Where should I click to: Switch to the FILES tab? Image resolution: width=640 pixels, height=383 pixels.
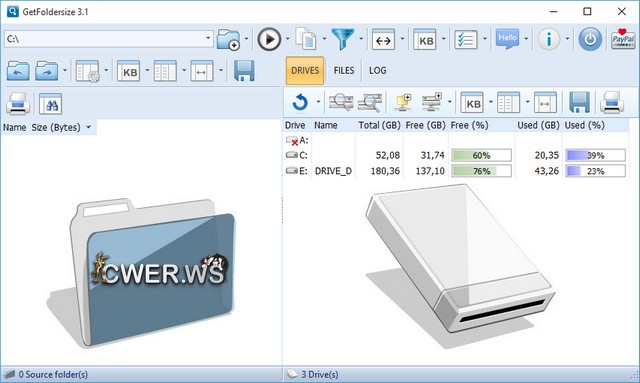[344, 71]
